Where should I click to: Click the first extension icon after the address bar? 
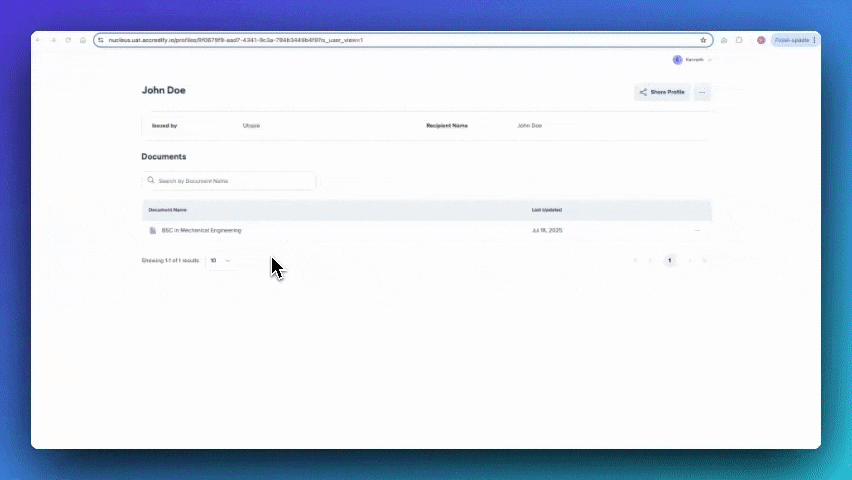724,40
